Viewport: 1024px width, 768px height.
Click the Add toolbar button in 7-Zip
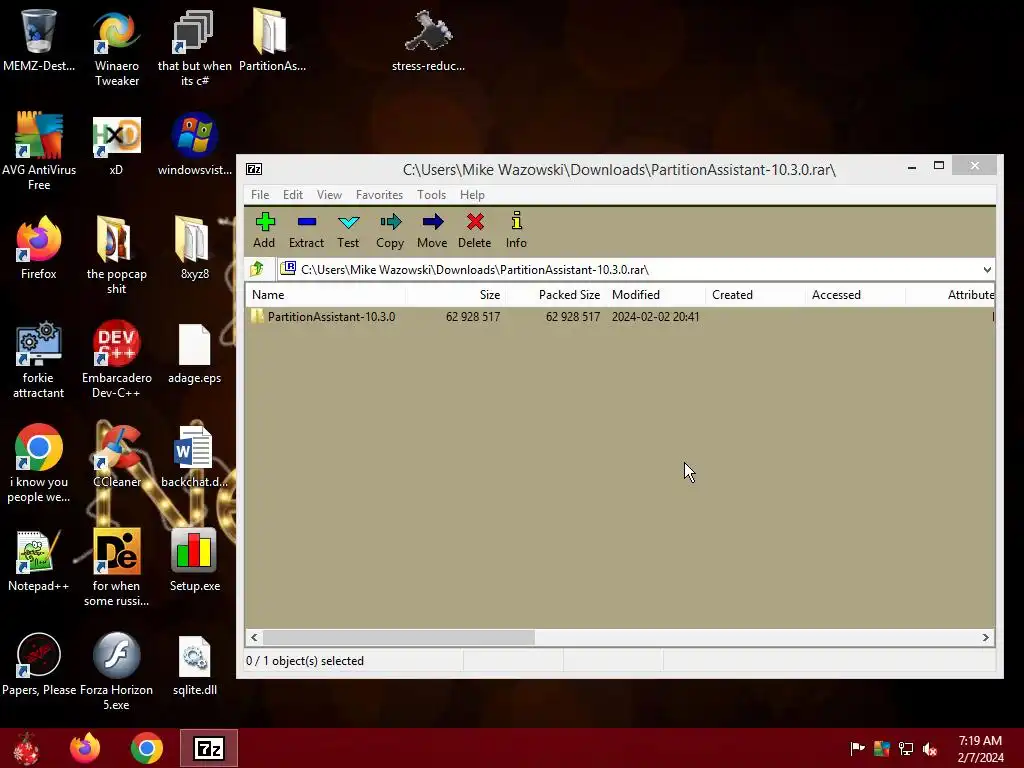(264, 230)
